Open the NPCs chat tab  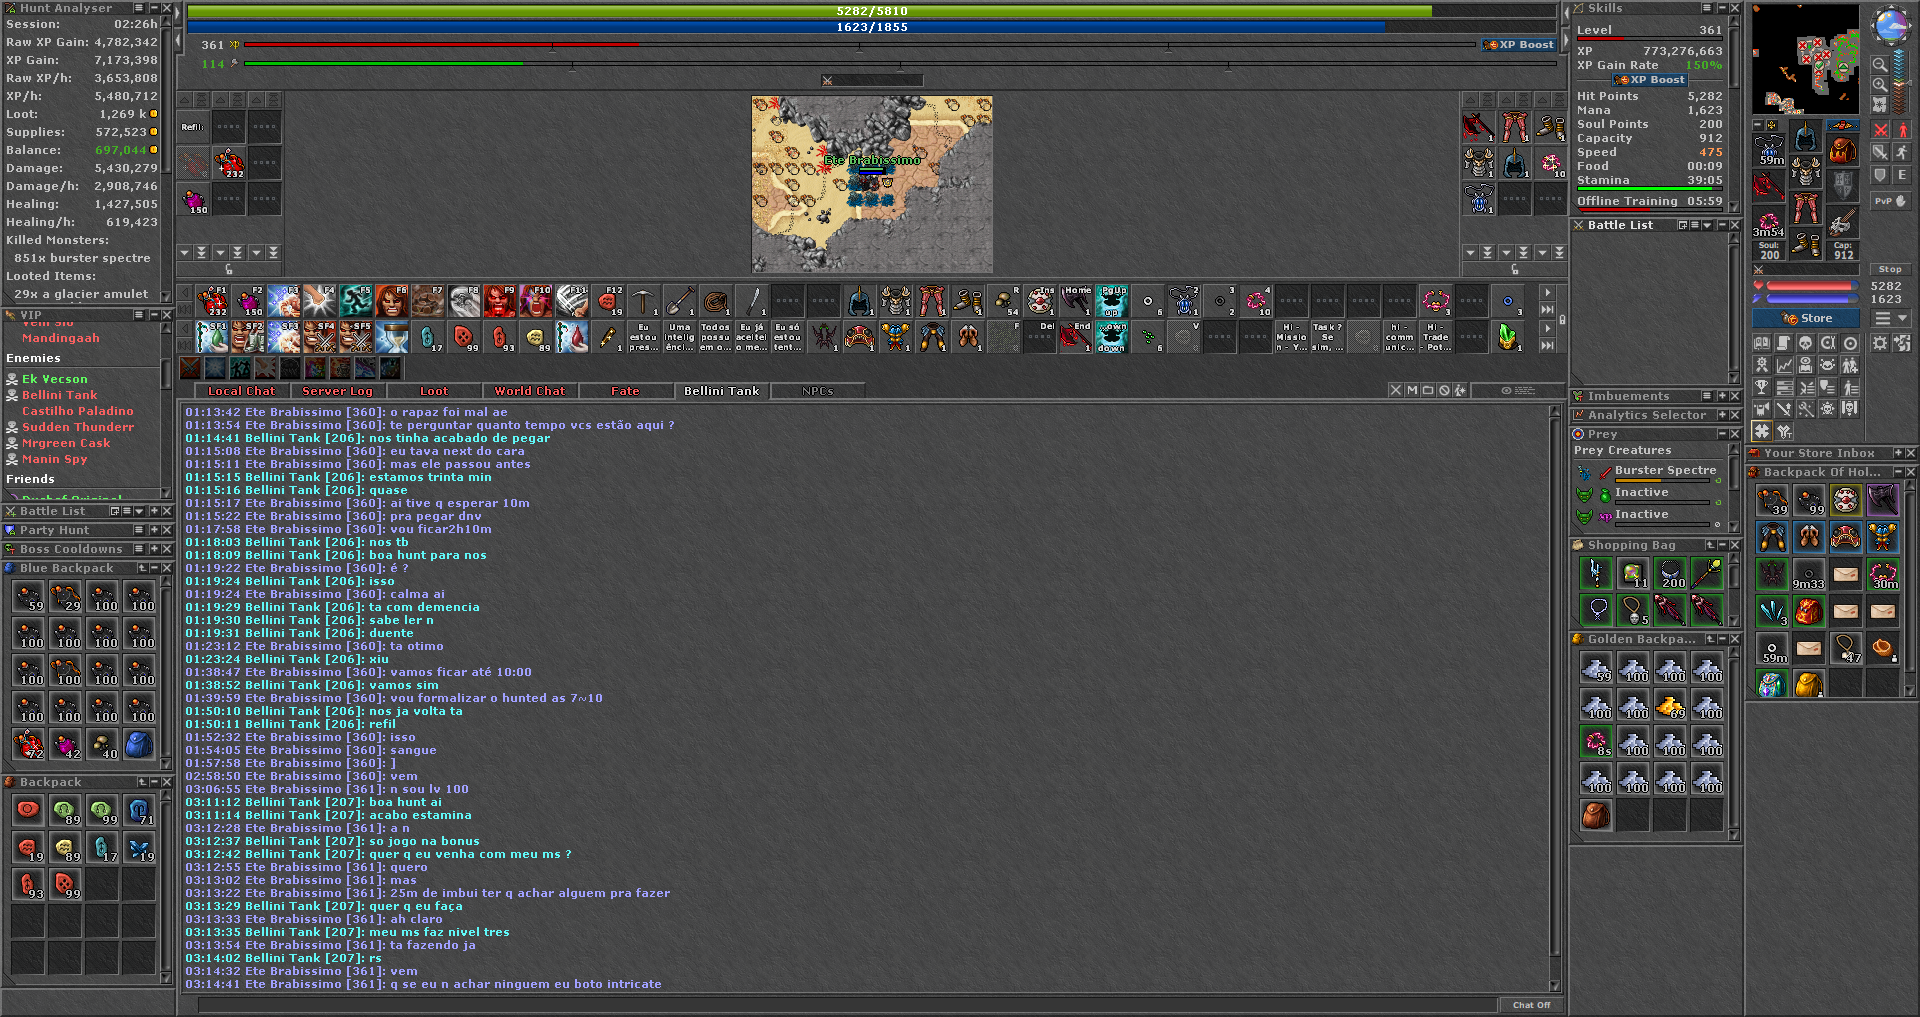coord(817,391)
